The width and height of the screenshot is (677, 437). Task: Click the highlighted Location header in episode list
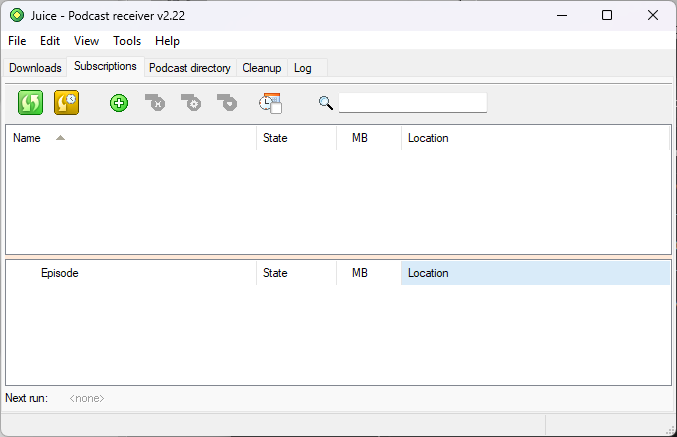pyautogui.click(x=428, y=273)
